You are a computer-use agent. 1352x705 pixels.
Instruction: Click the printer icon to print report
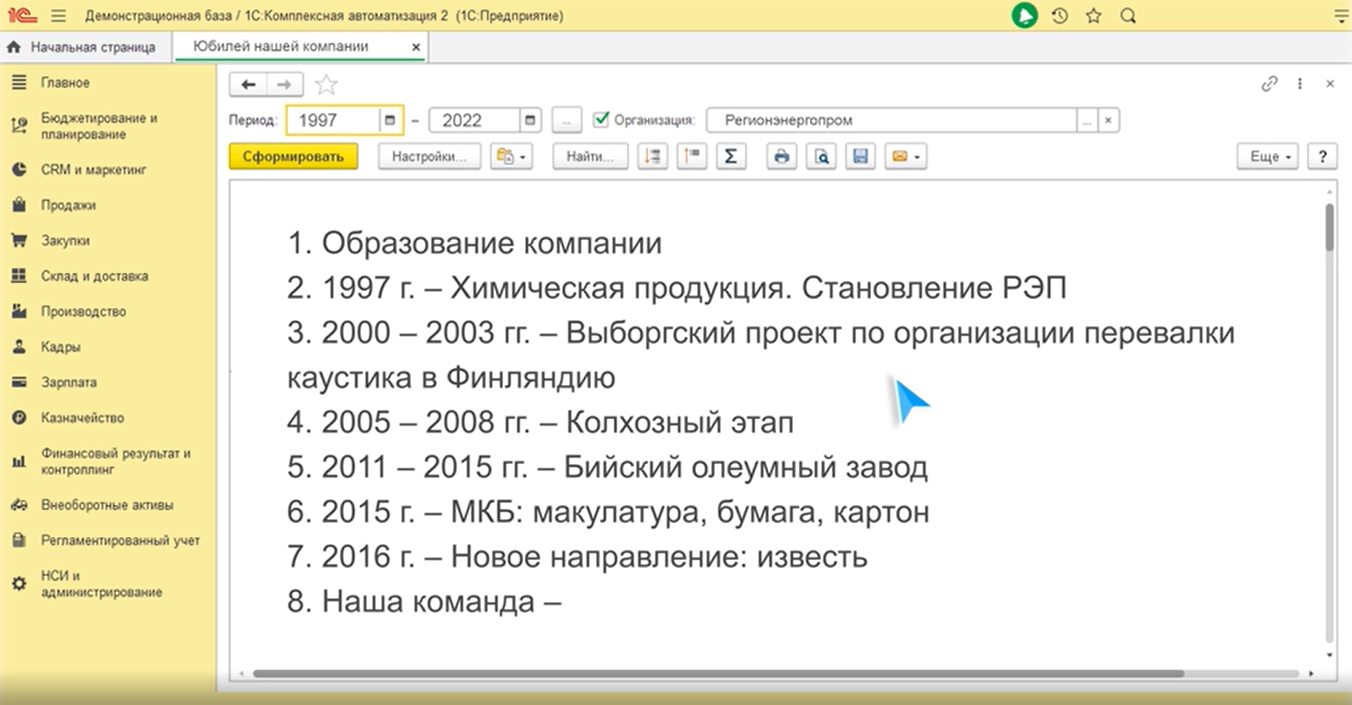click(x=781, y=156)
